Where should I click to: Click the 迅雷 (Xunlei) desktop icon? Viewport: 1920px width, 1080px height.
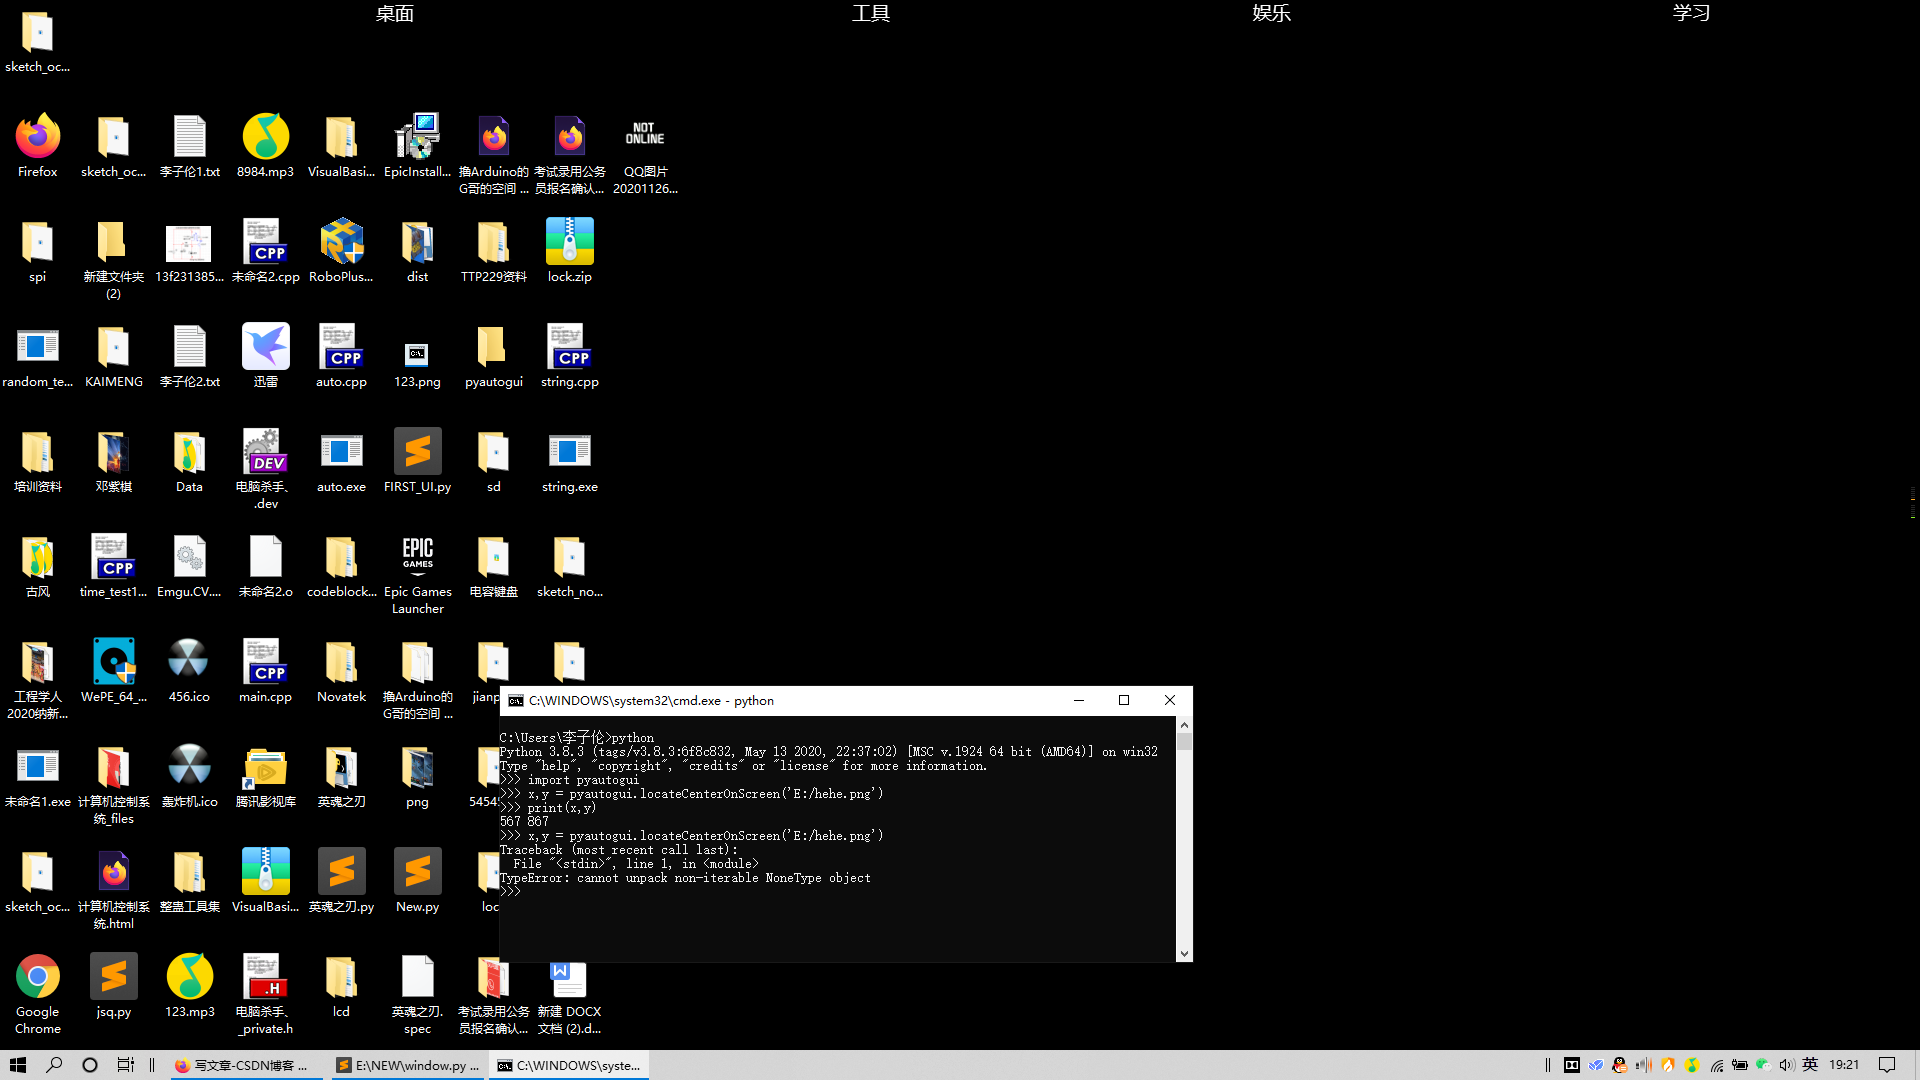[x=265, y=347]
